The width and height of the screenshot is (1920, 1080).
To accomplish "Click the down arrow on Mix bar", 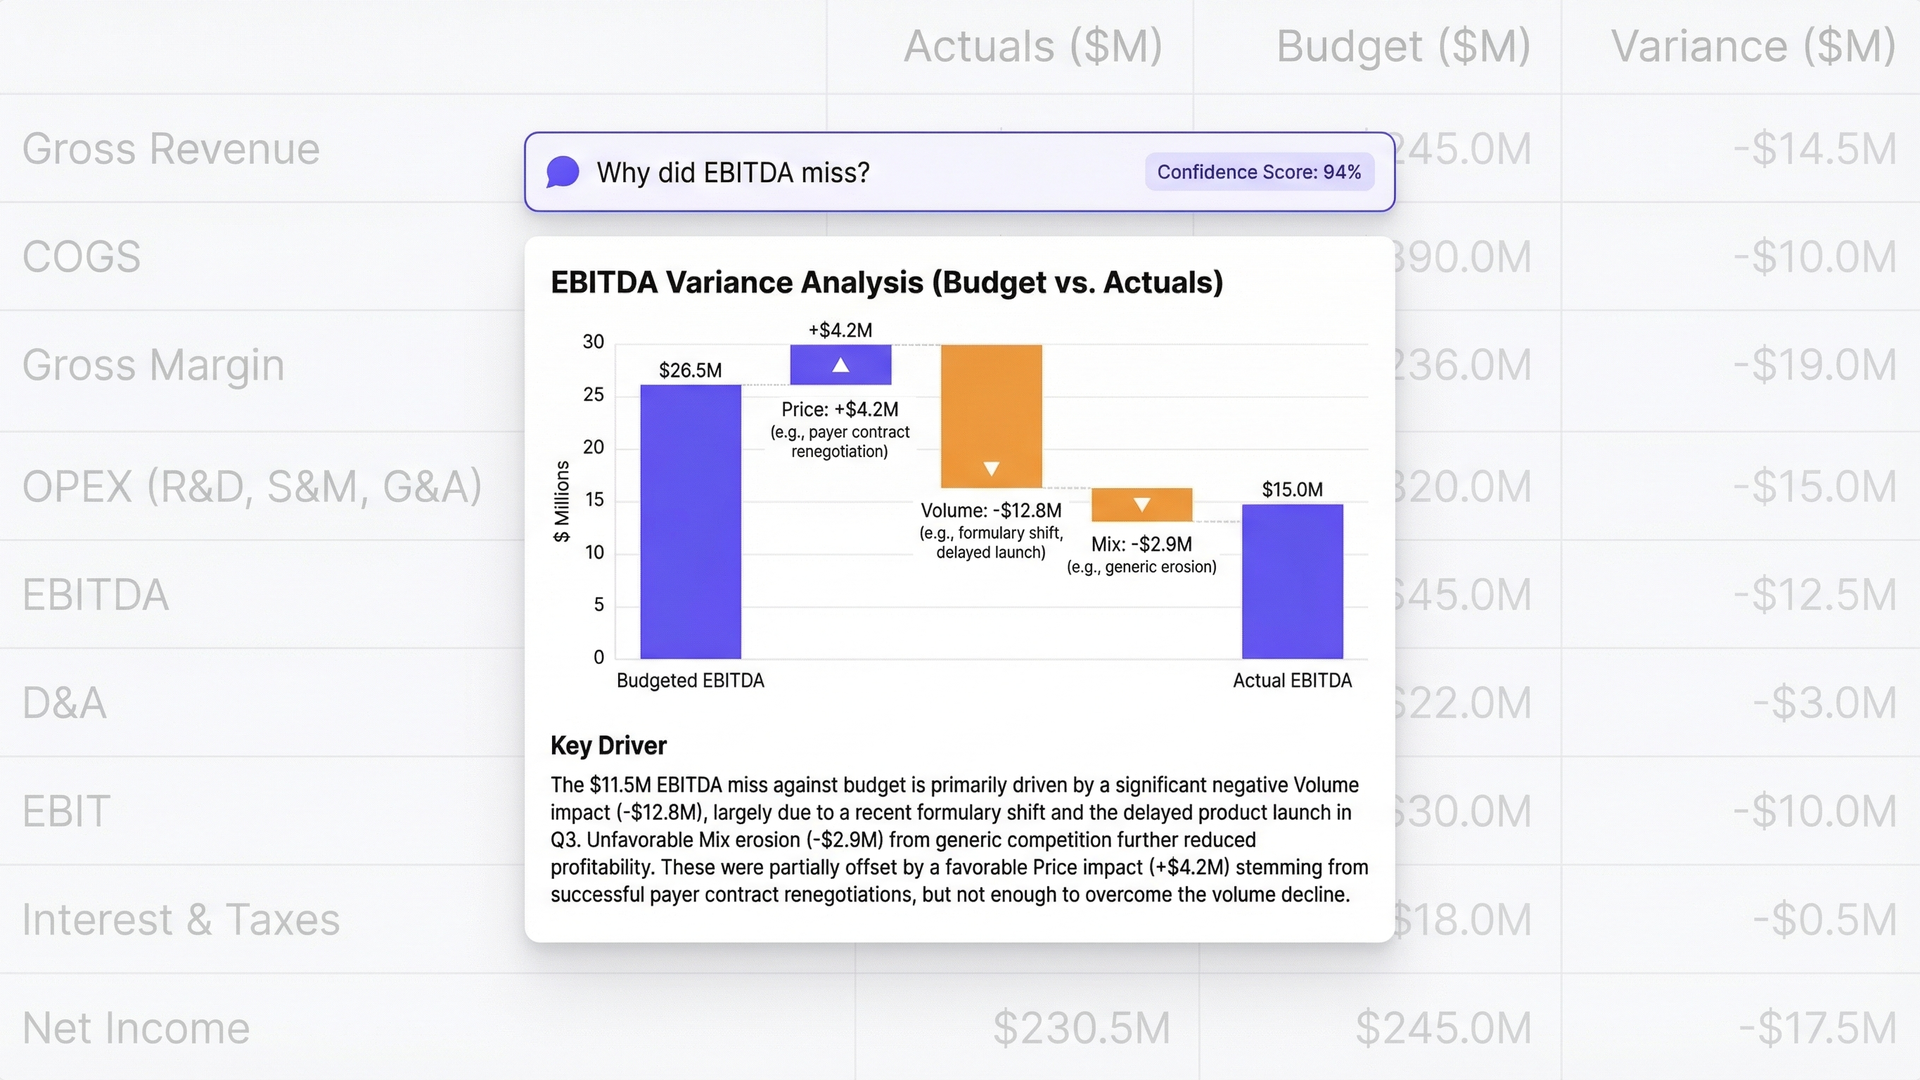I will point(1141,505).
